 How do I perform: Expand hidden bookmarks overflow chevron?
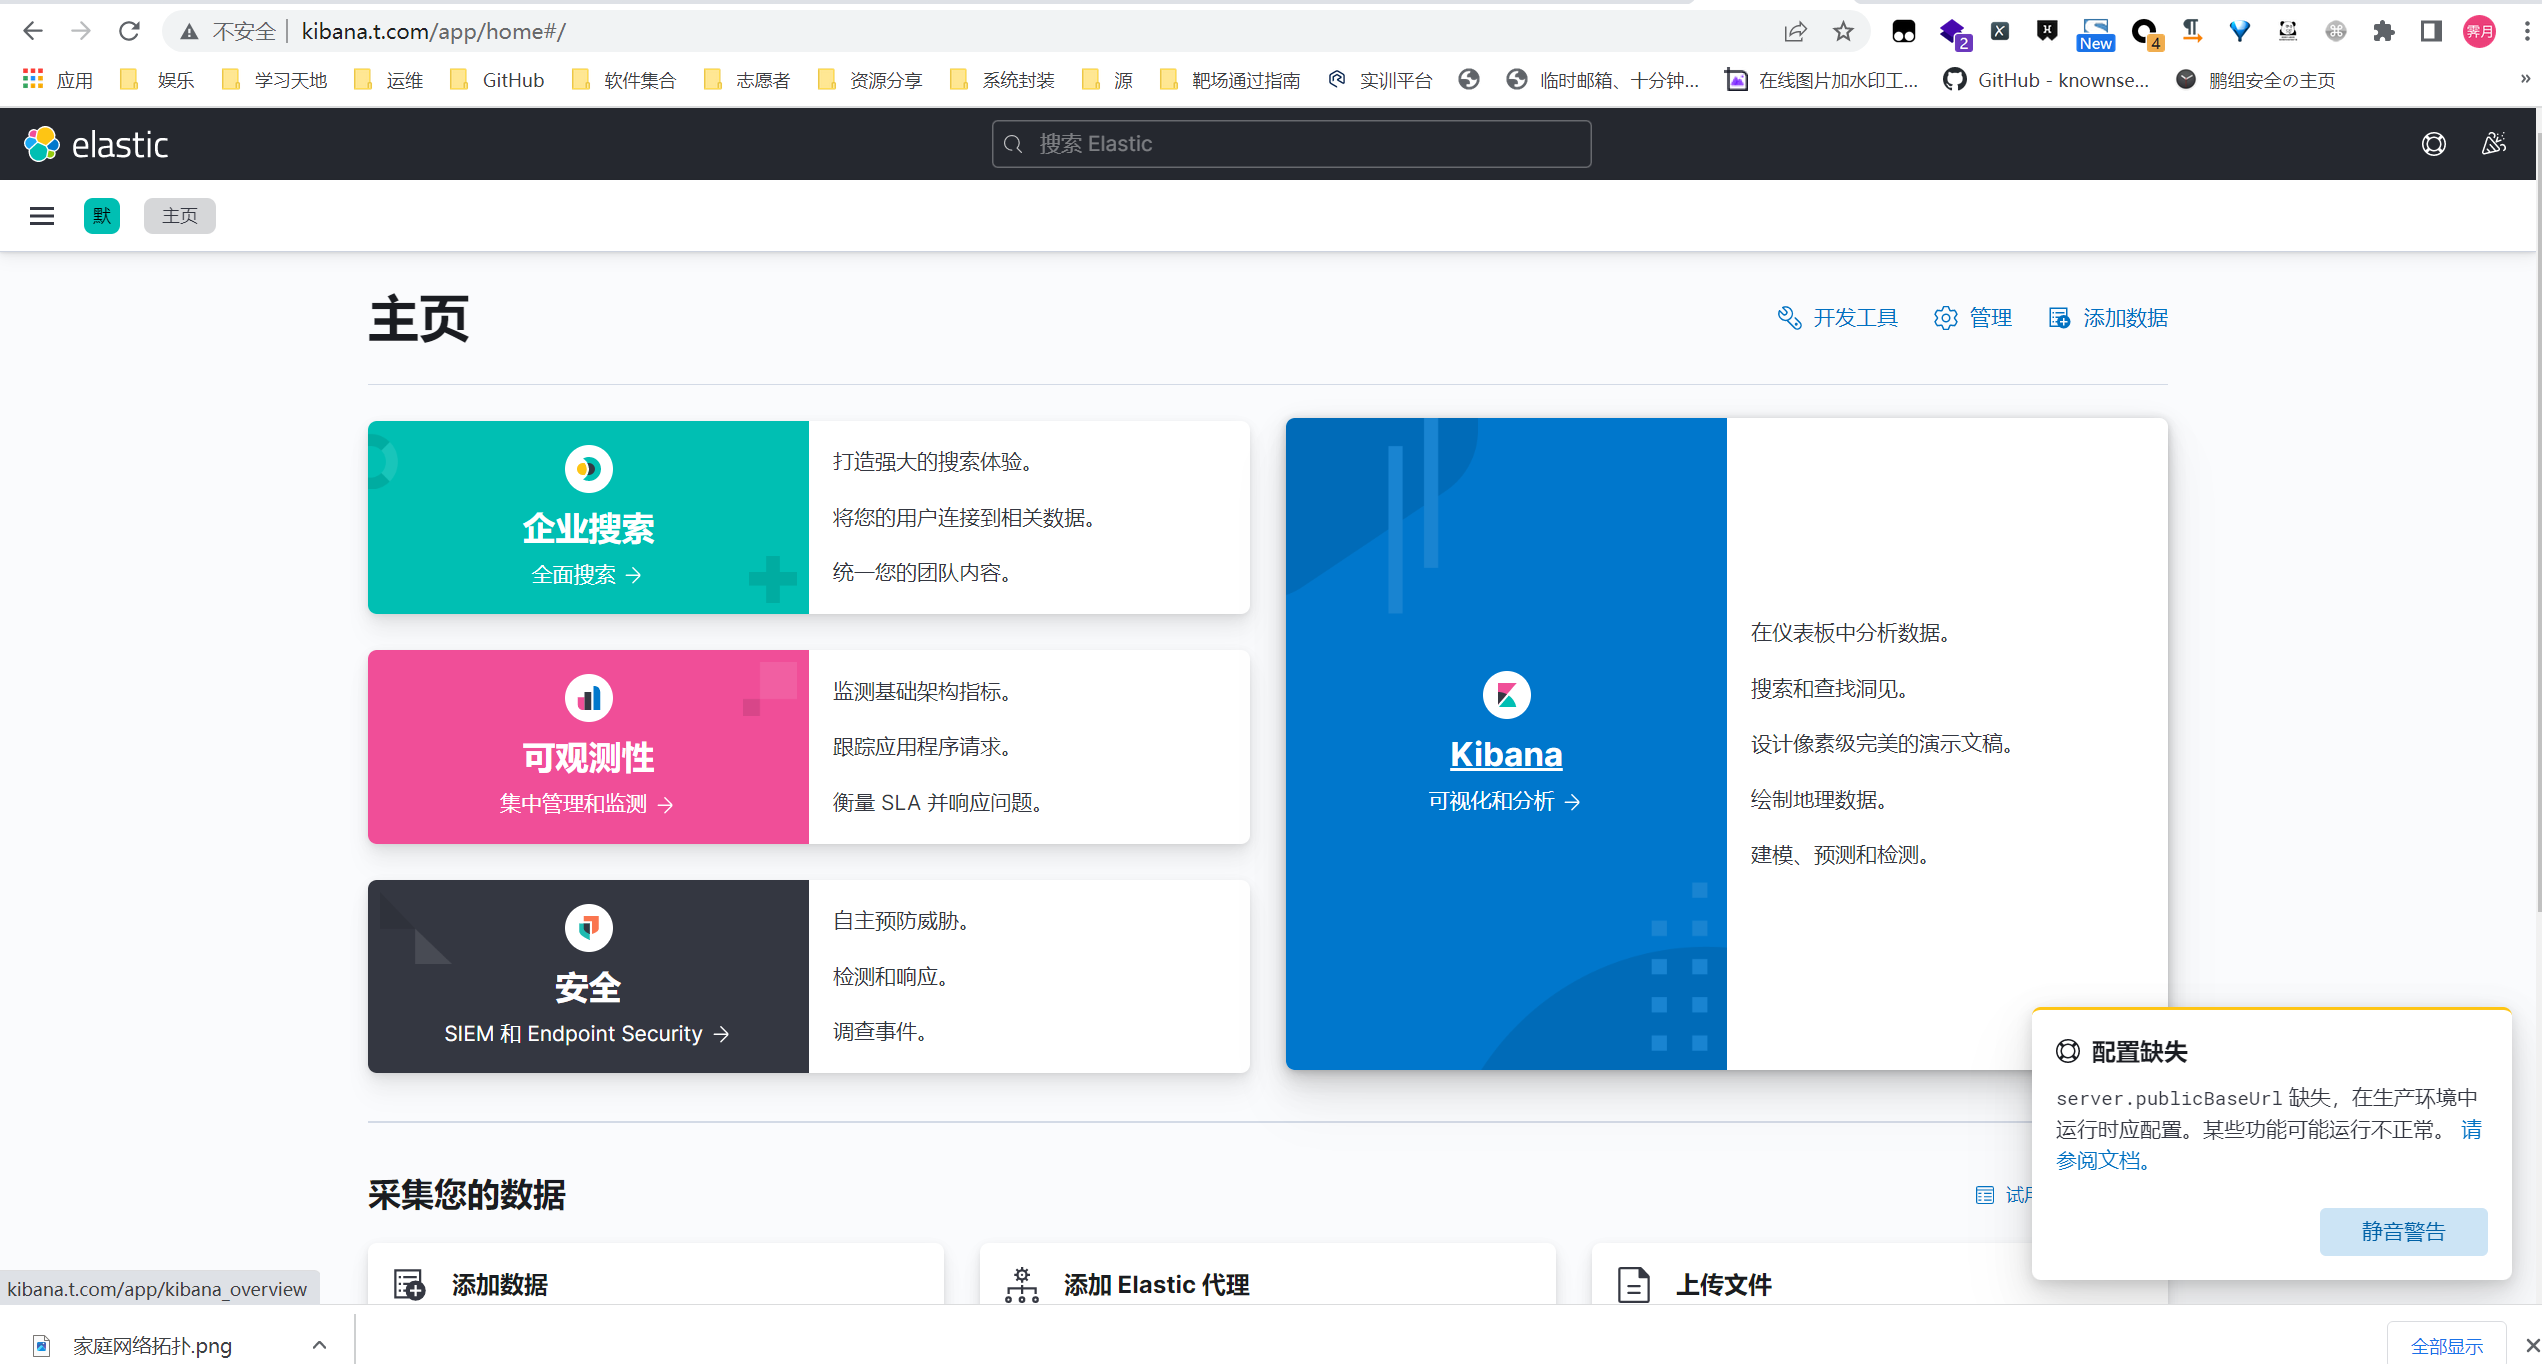(2524, 79)
